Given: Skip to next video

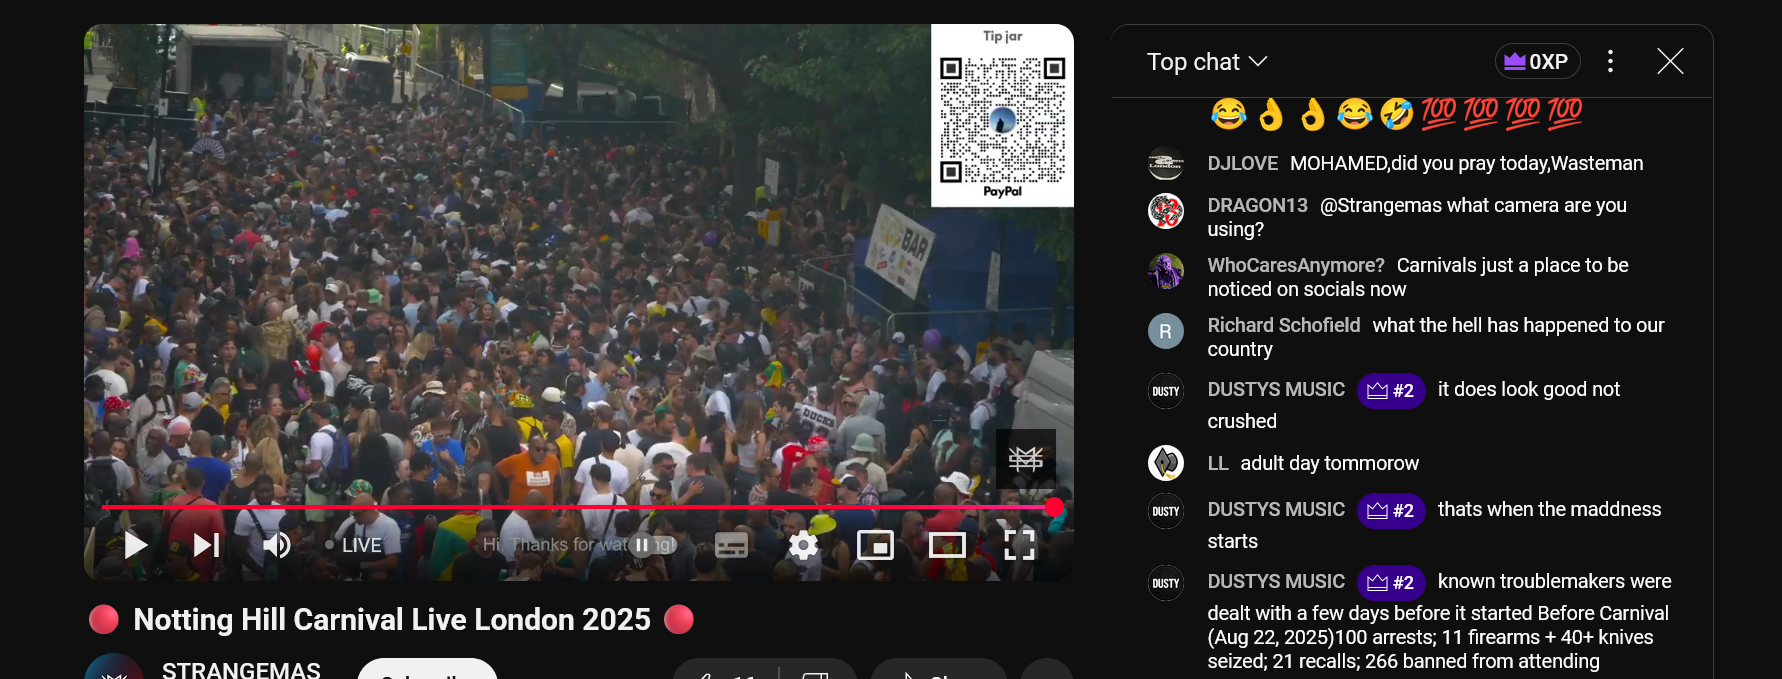Looking at the screenshot, I should coord(206,545).
